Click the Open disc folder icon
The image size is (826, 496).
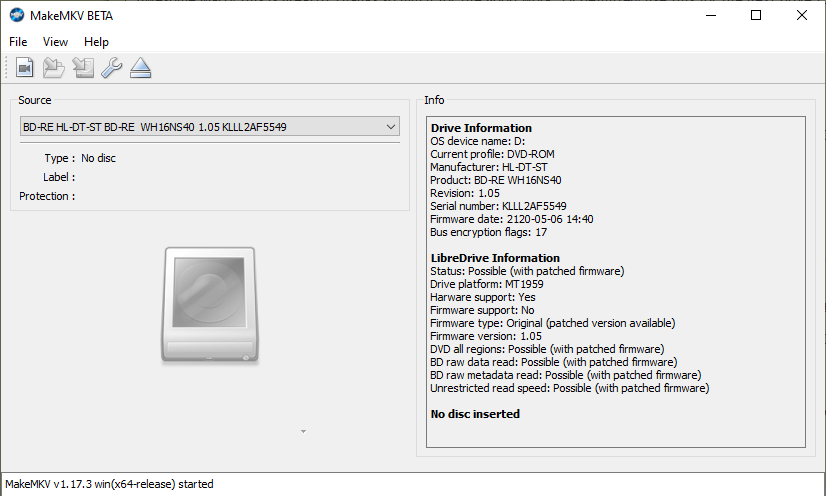pyautogui.click(x=53, y=68)
